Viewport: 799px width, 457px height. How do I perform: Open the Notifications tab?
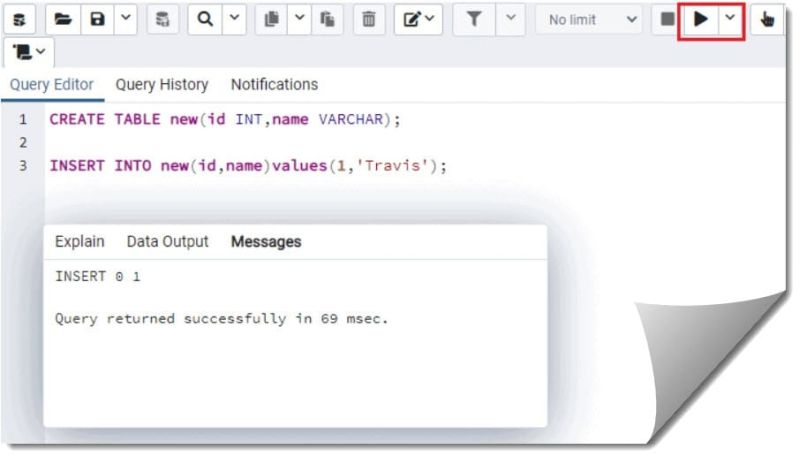point(274,85)
